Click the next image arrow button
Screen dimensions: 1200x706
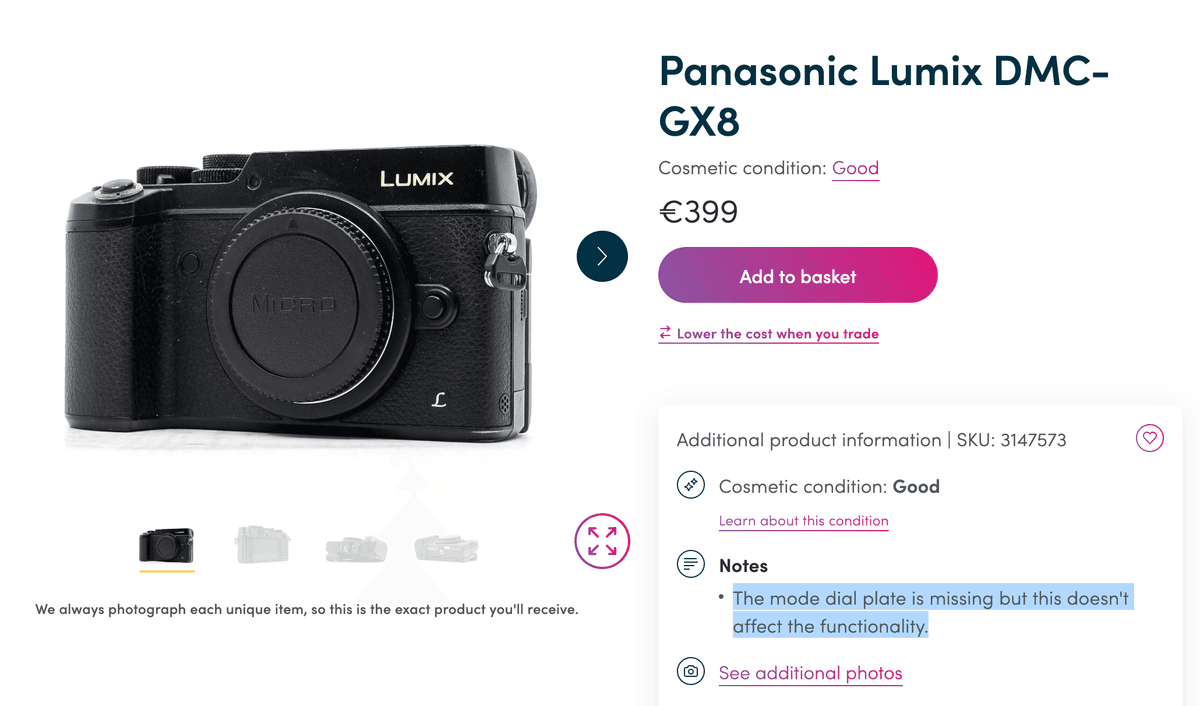click(x=602, y=256)
